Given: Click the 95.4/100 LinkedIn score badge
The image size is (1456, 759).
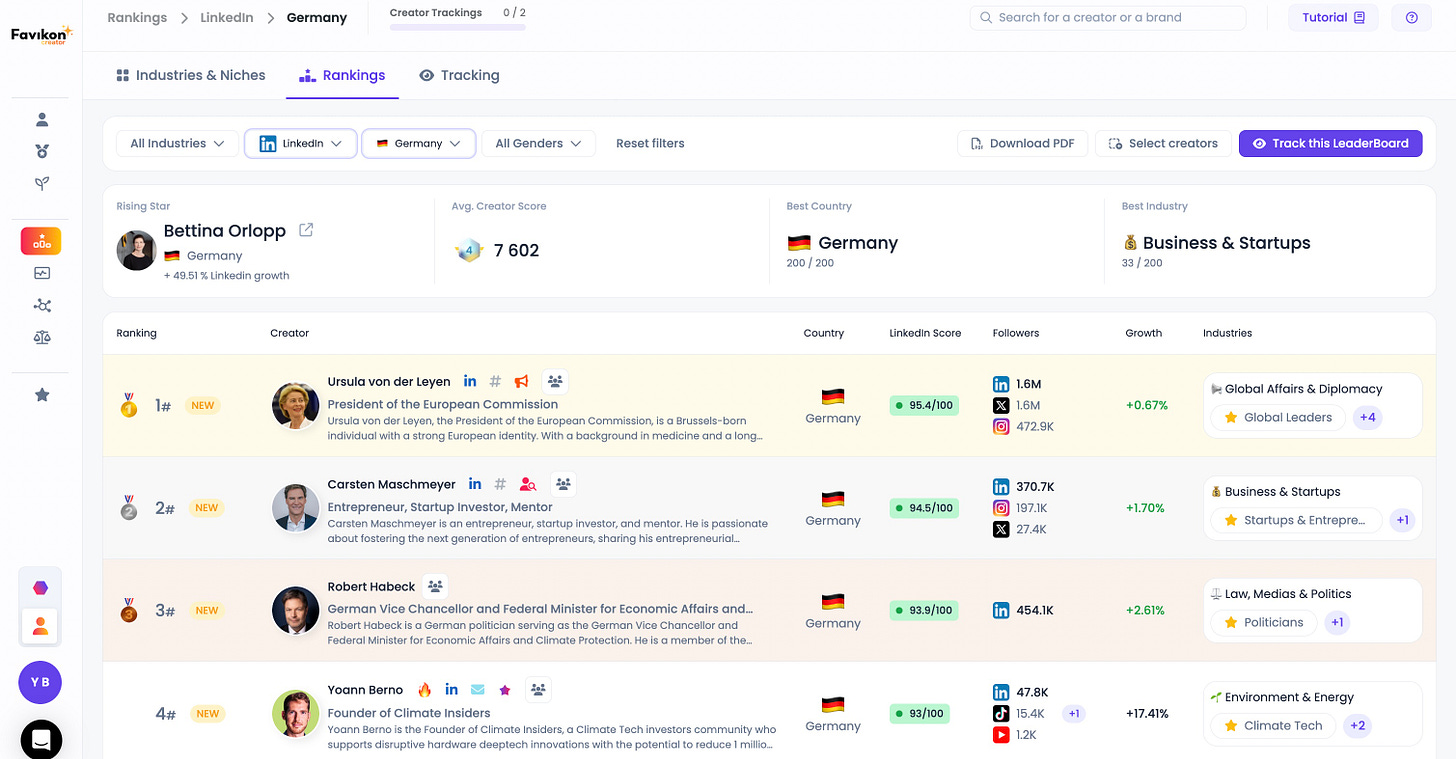Looking at the screenshot, I should 924,405.
